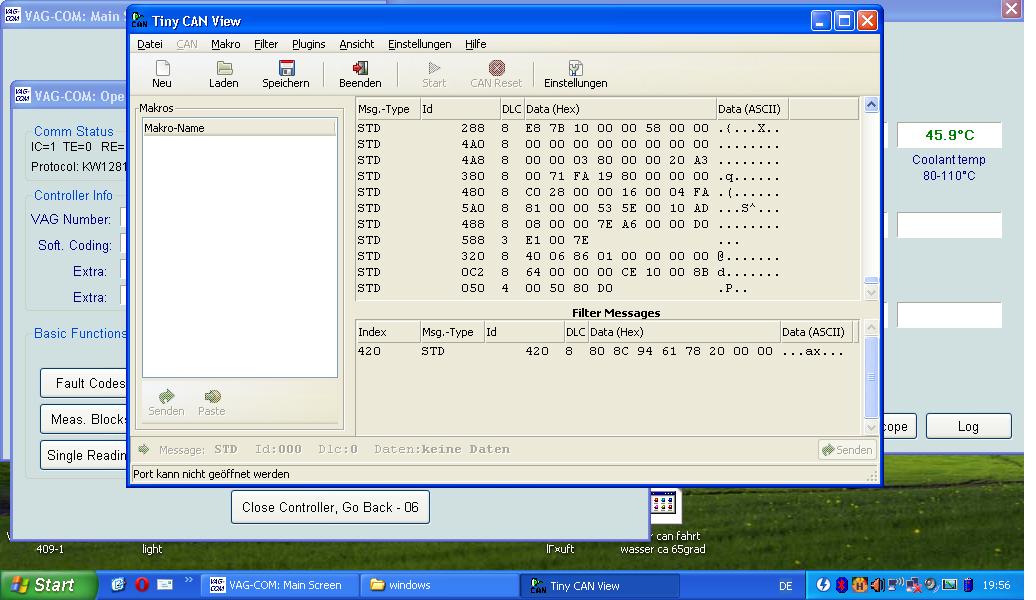This screenshot has width=1036, height=600.
Task: Click the Paste macro icon
Action: [x=212, y=396]
